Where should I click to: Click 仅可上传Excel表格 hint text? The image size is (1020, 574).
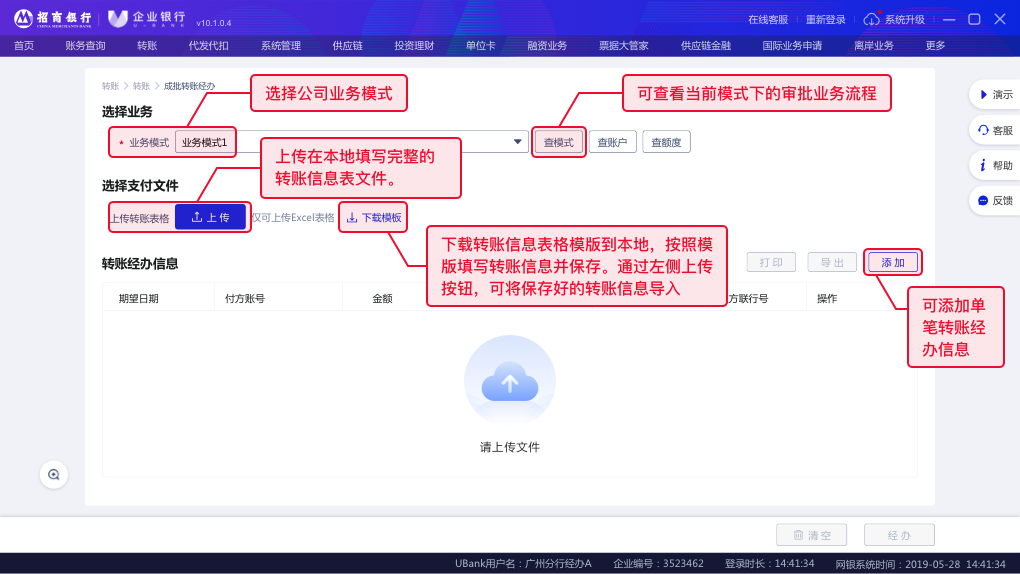pyautogui.click(x=293, y=217)
